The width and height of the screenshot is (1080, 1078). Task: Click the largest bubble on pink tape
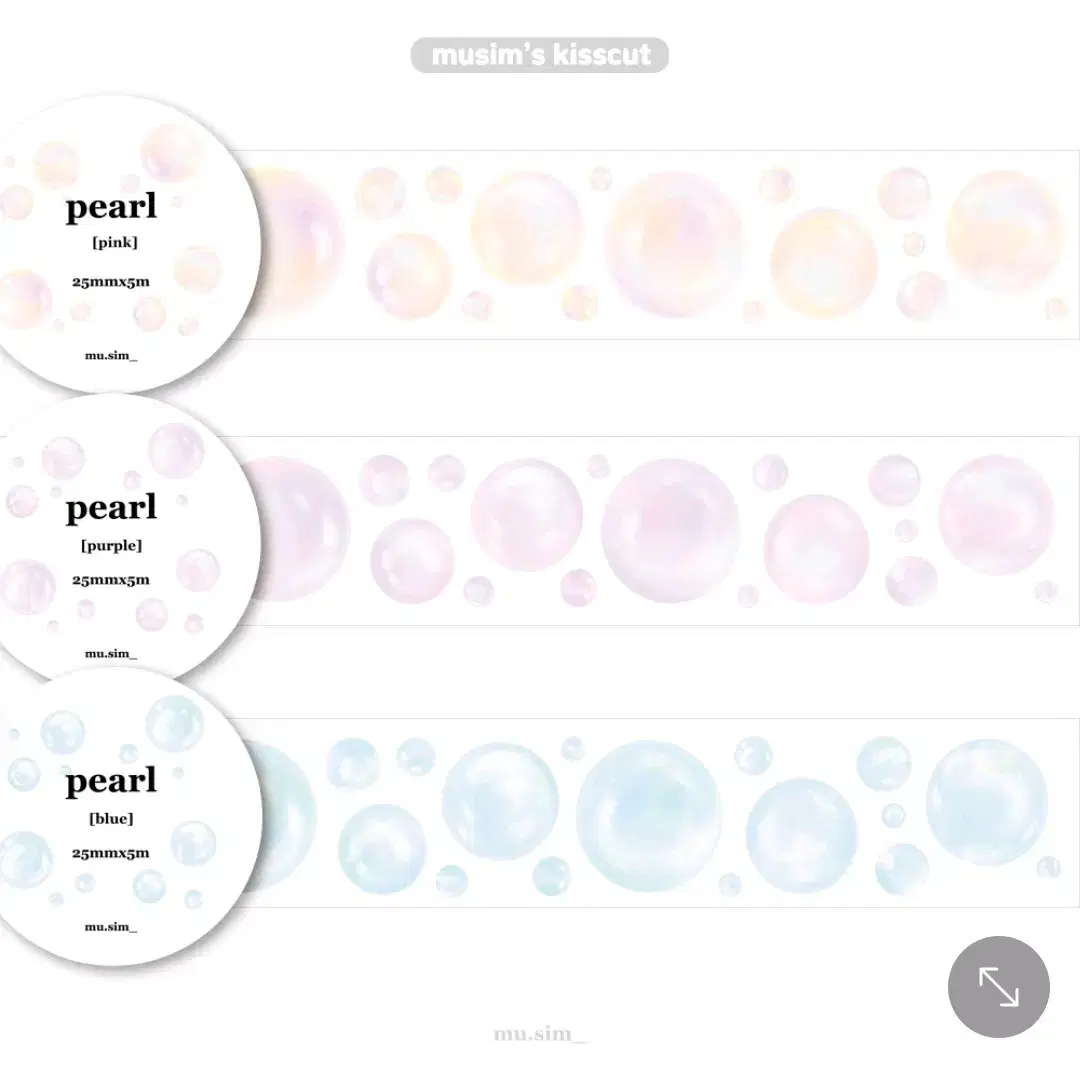click(674, 244)
